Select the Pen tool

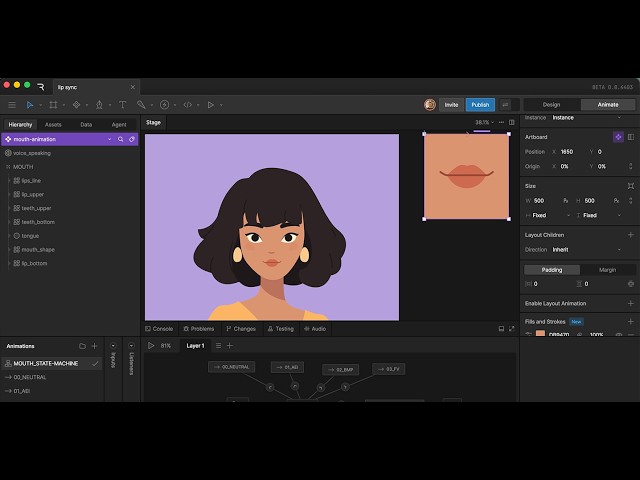(x=99, y=105)
